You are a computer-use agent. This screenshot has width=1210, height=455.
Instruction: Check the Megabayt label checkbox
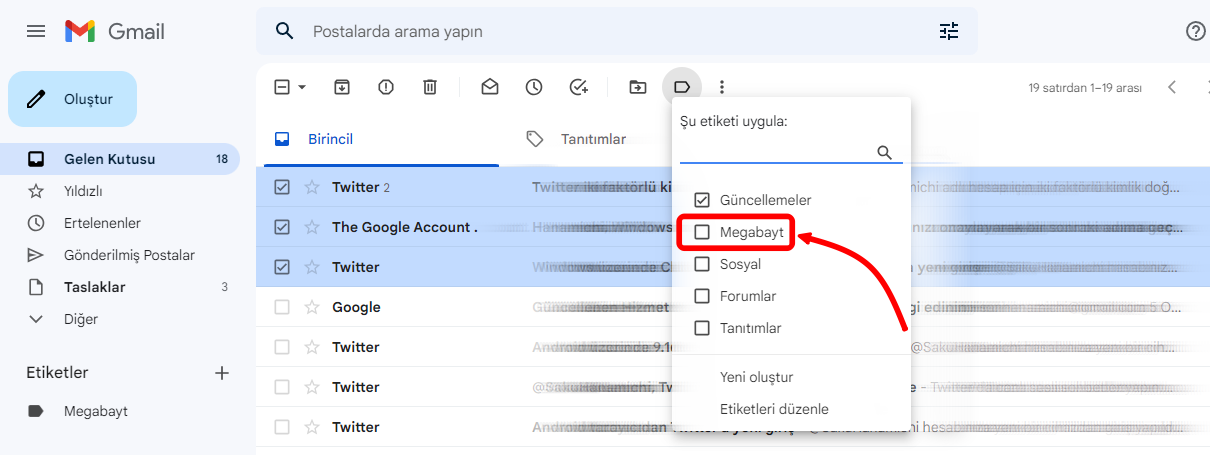[702, 232]
